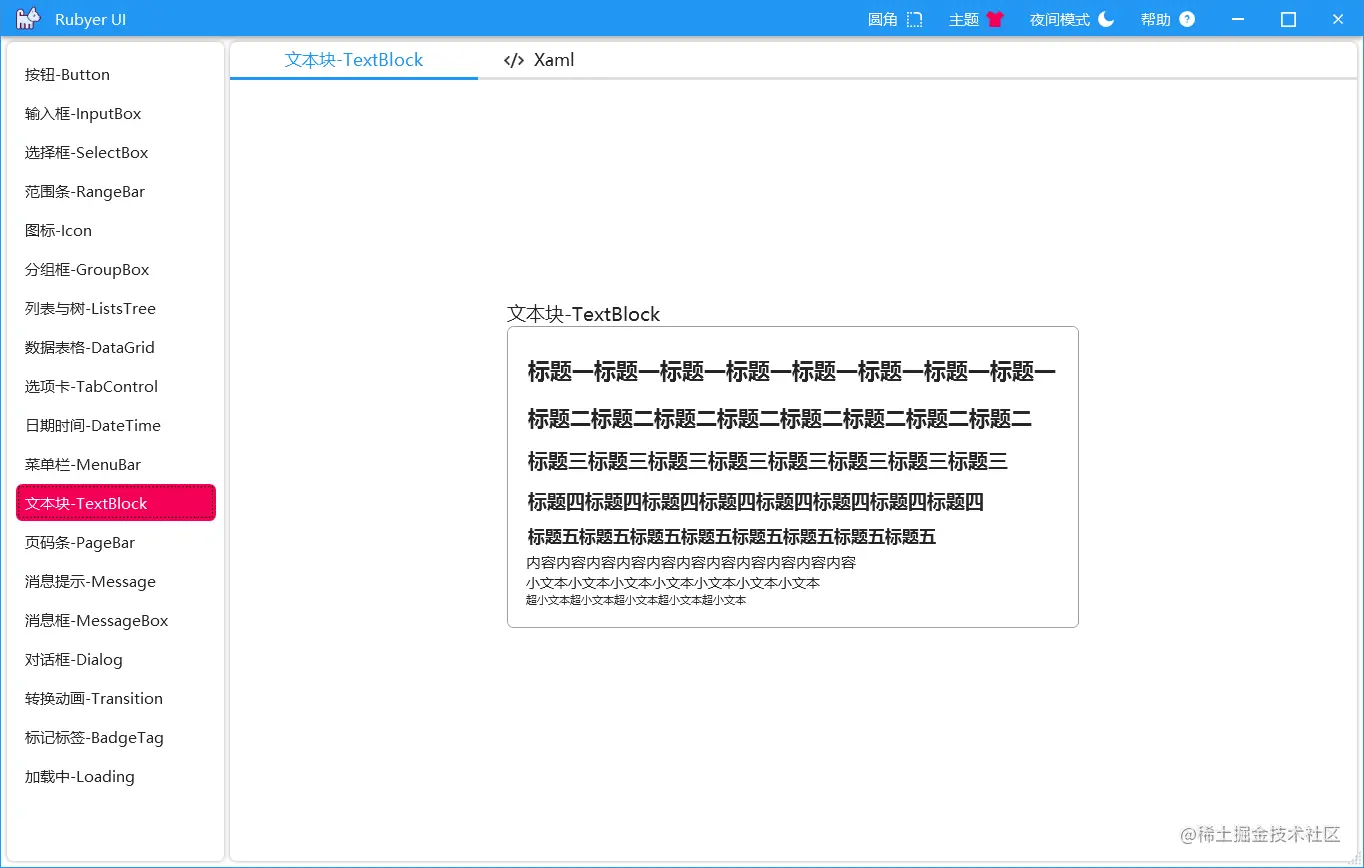This screenshot has width=1364, height=868.
Task: Click the moon icon beside 夜间模式
Action: (1105, 18)
